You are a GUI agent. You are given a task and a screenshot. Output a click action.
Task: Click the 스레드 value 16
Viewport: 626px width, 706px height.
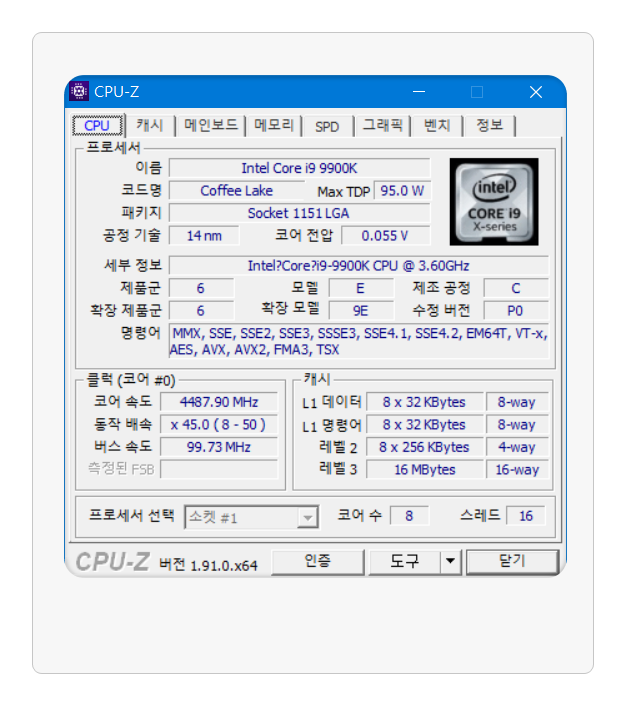pyautogui.click(x=526, y=516)
